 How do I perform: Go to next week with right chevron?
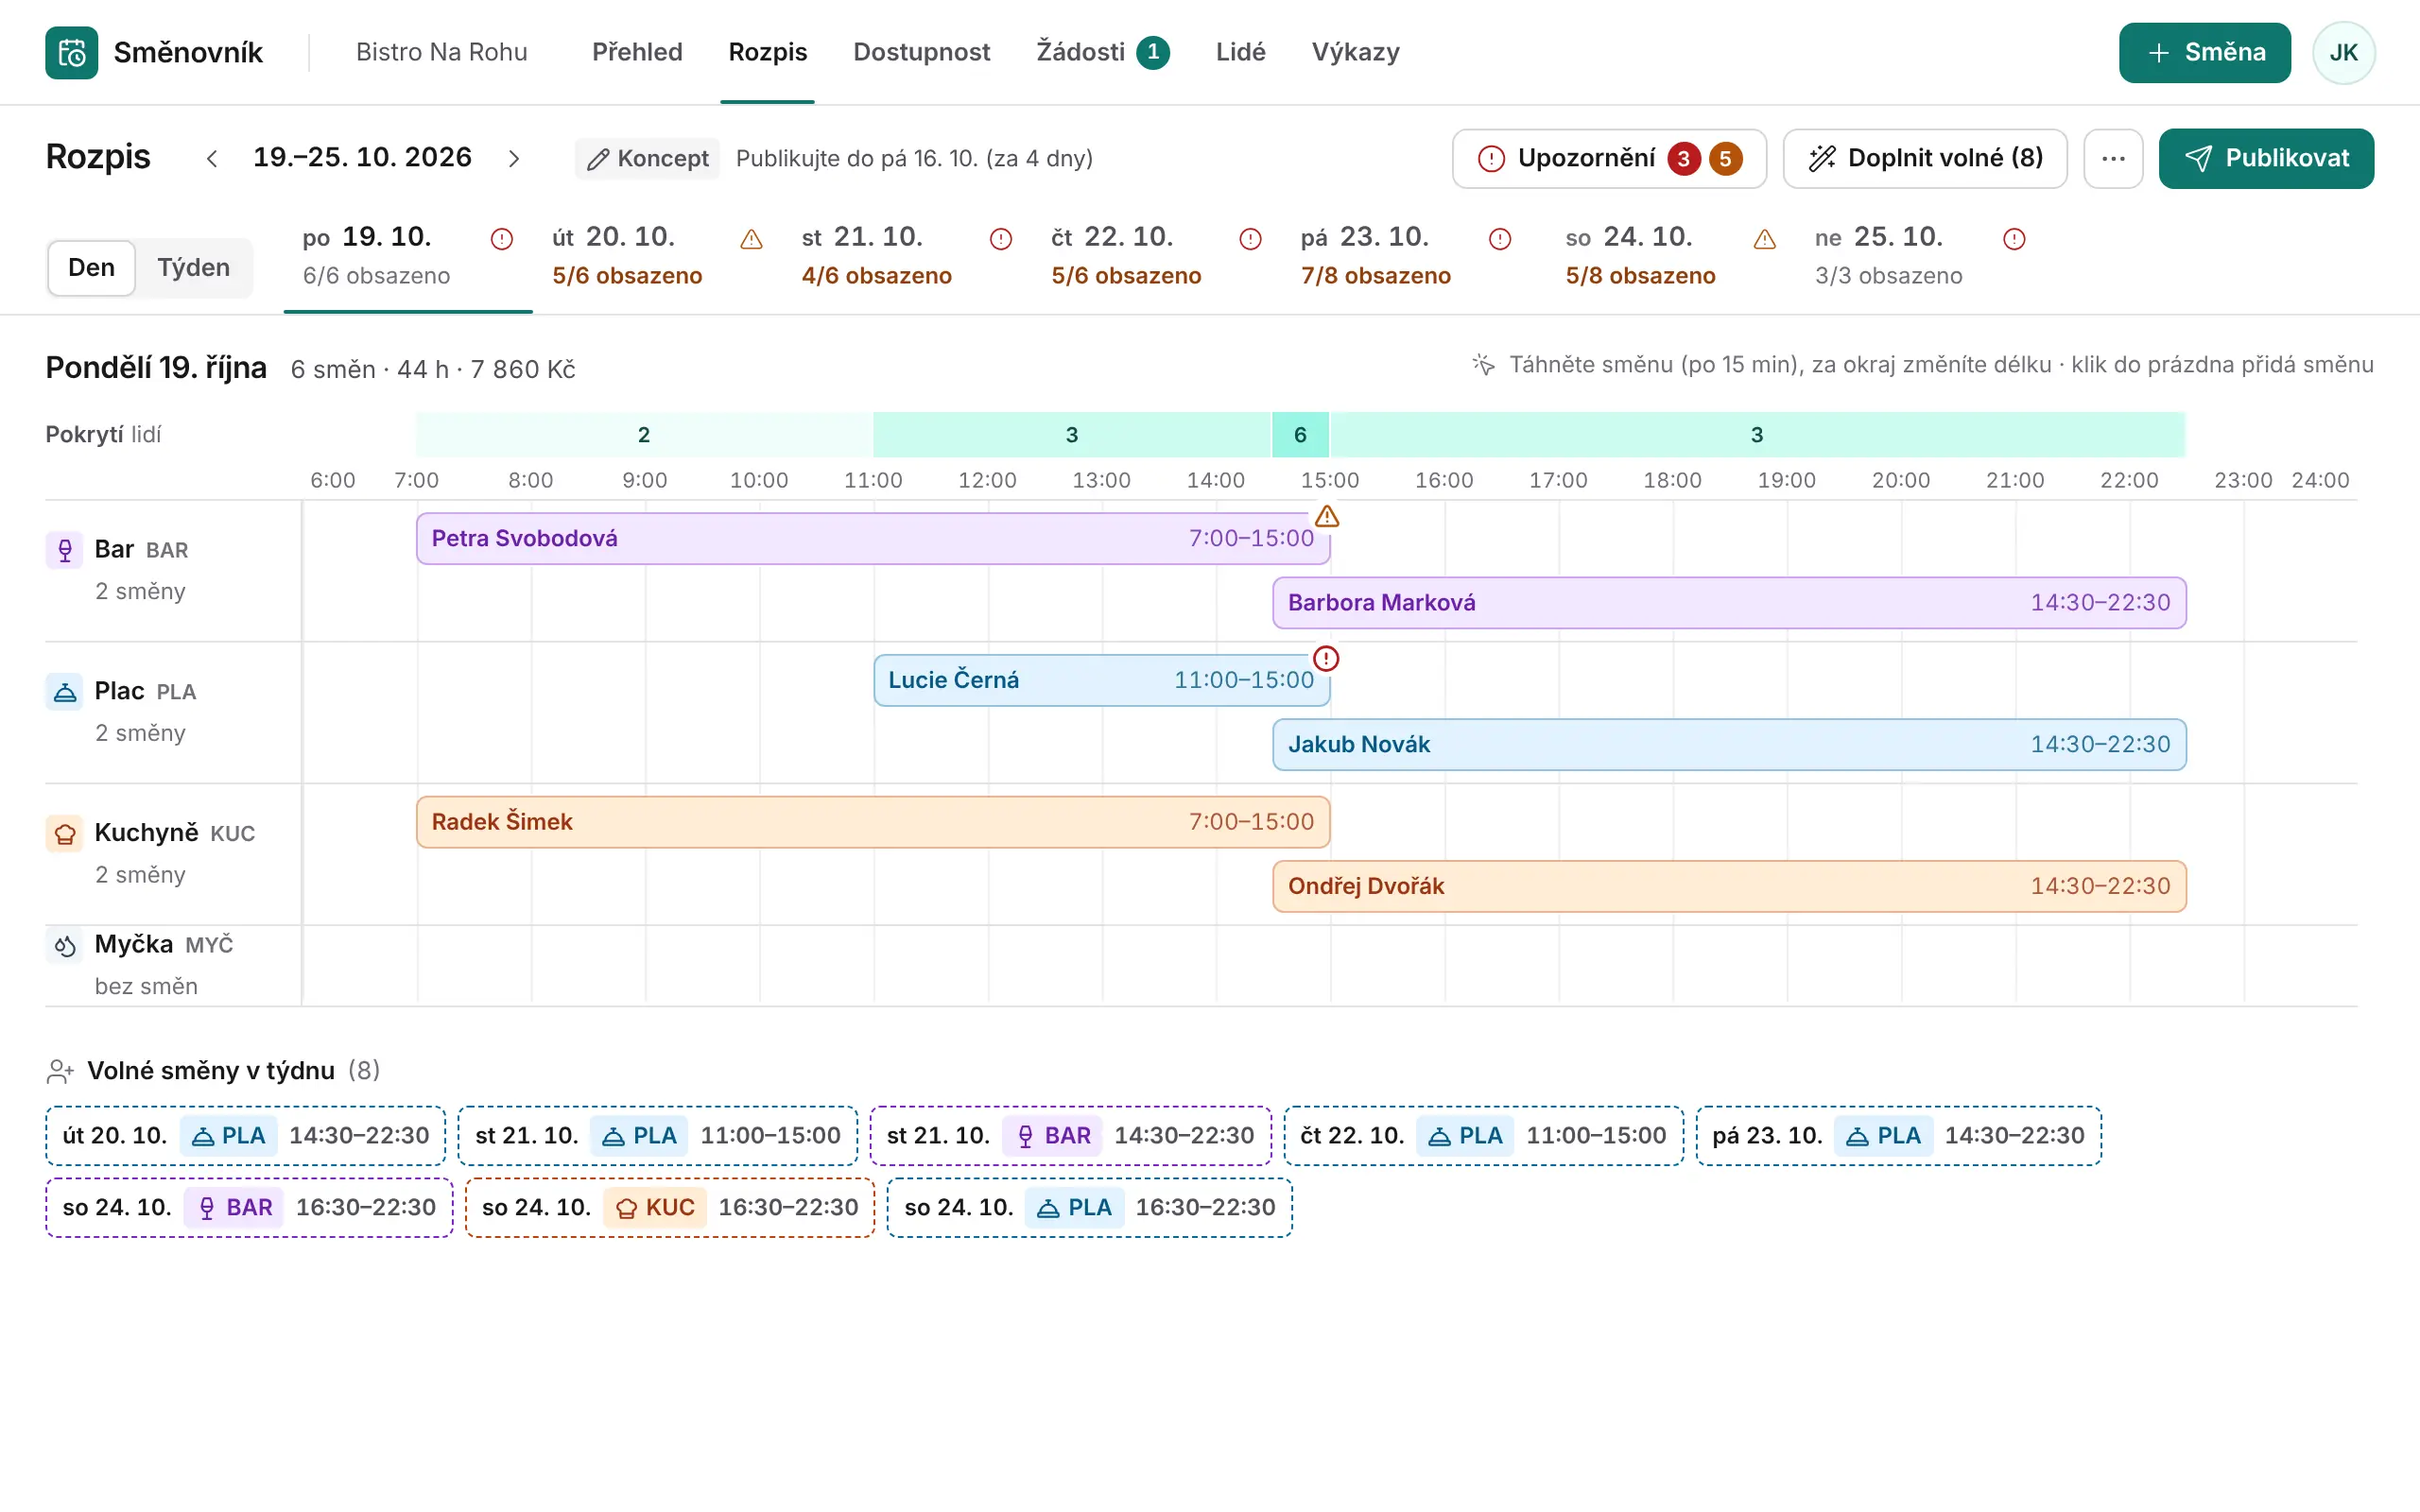tap(514, 158)
